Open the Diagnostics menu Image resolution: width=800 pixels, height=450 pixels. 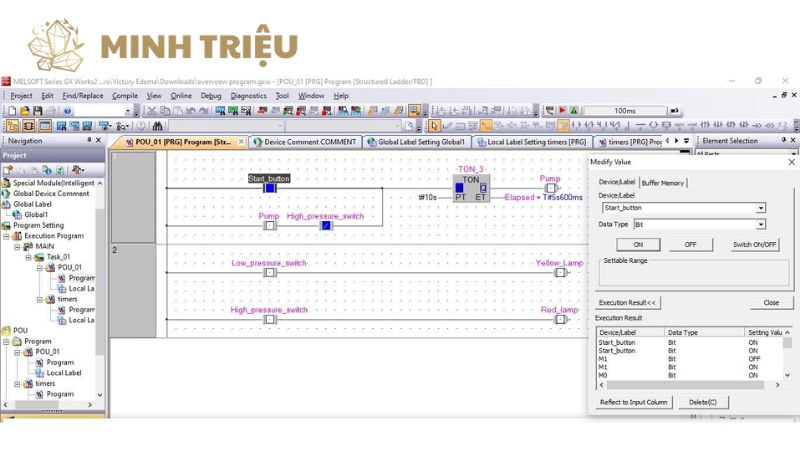248,96
